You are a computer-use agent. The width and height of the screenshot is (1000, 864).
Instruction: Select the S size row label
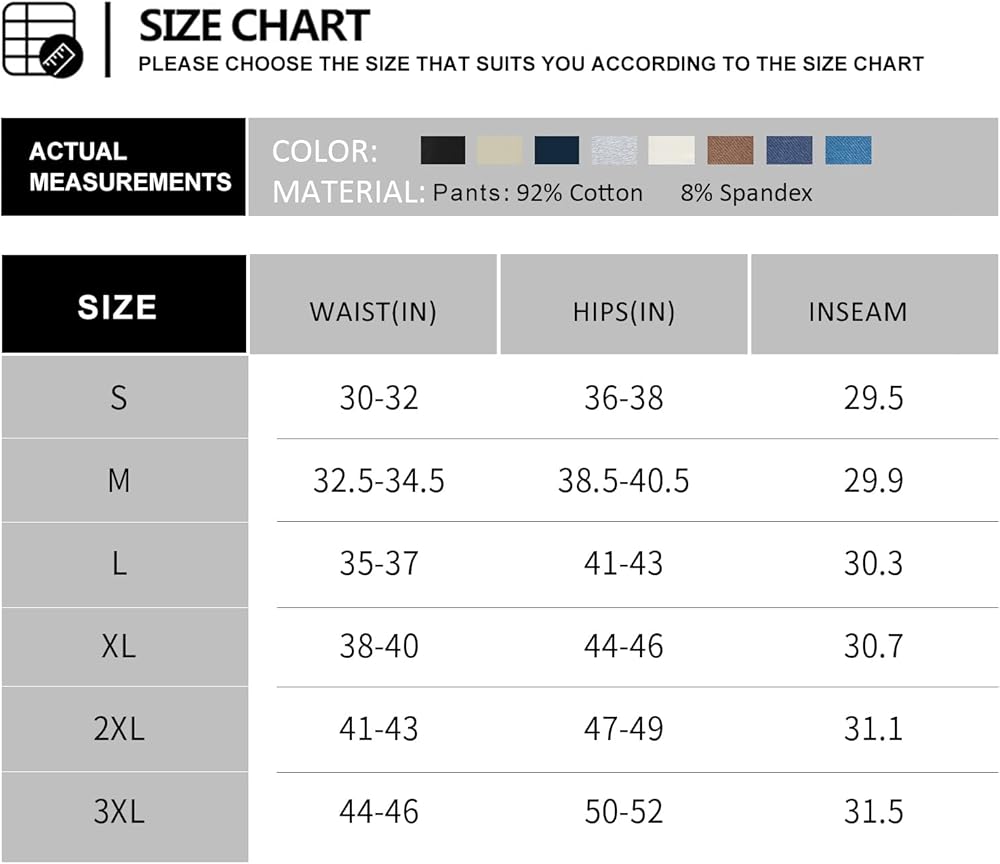(119, 398)
